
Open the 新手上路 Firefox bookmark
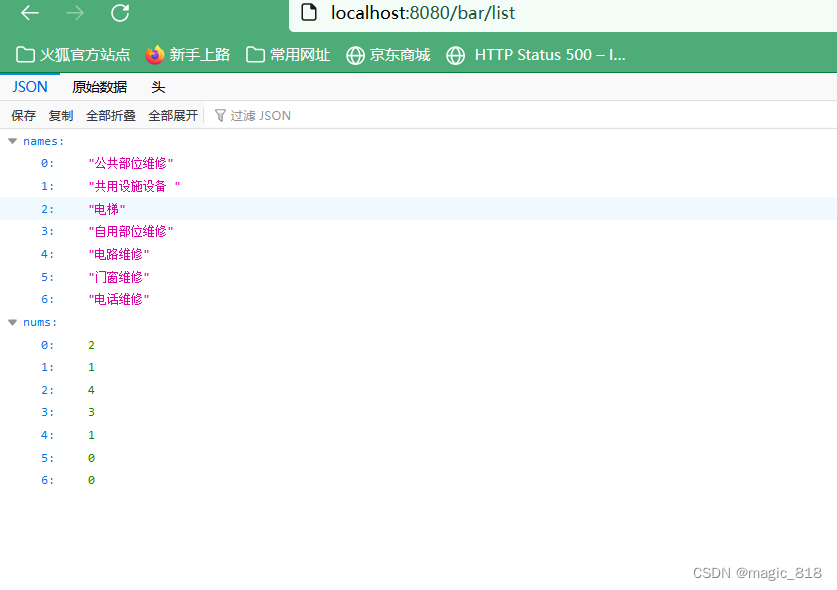coord(188,54)
